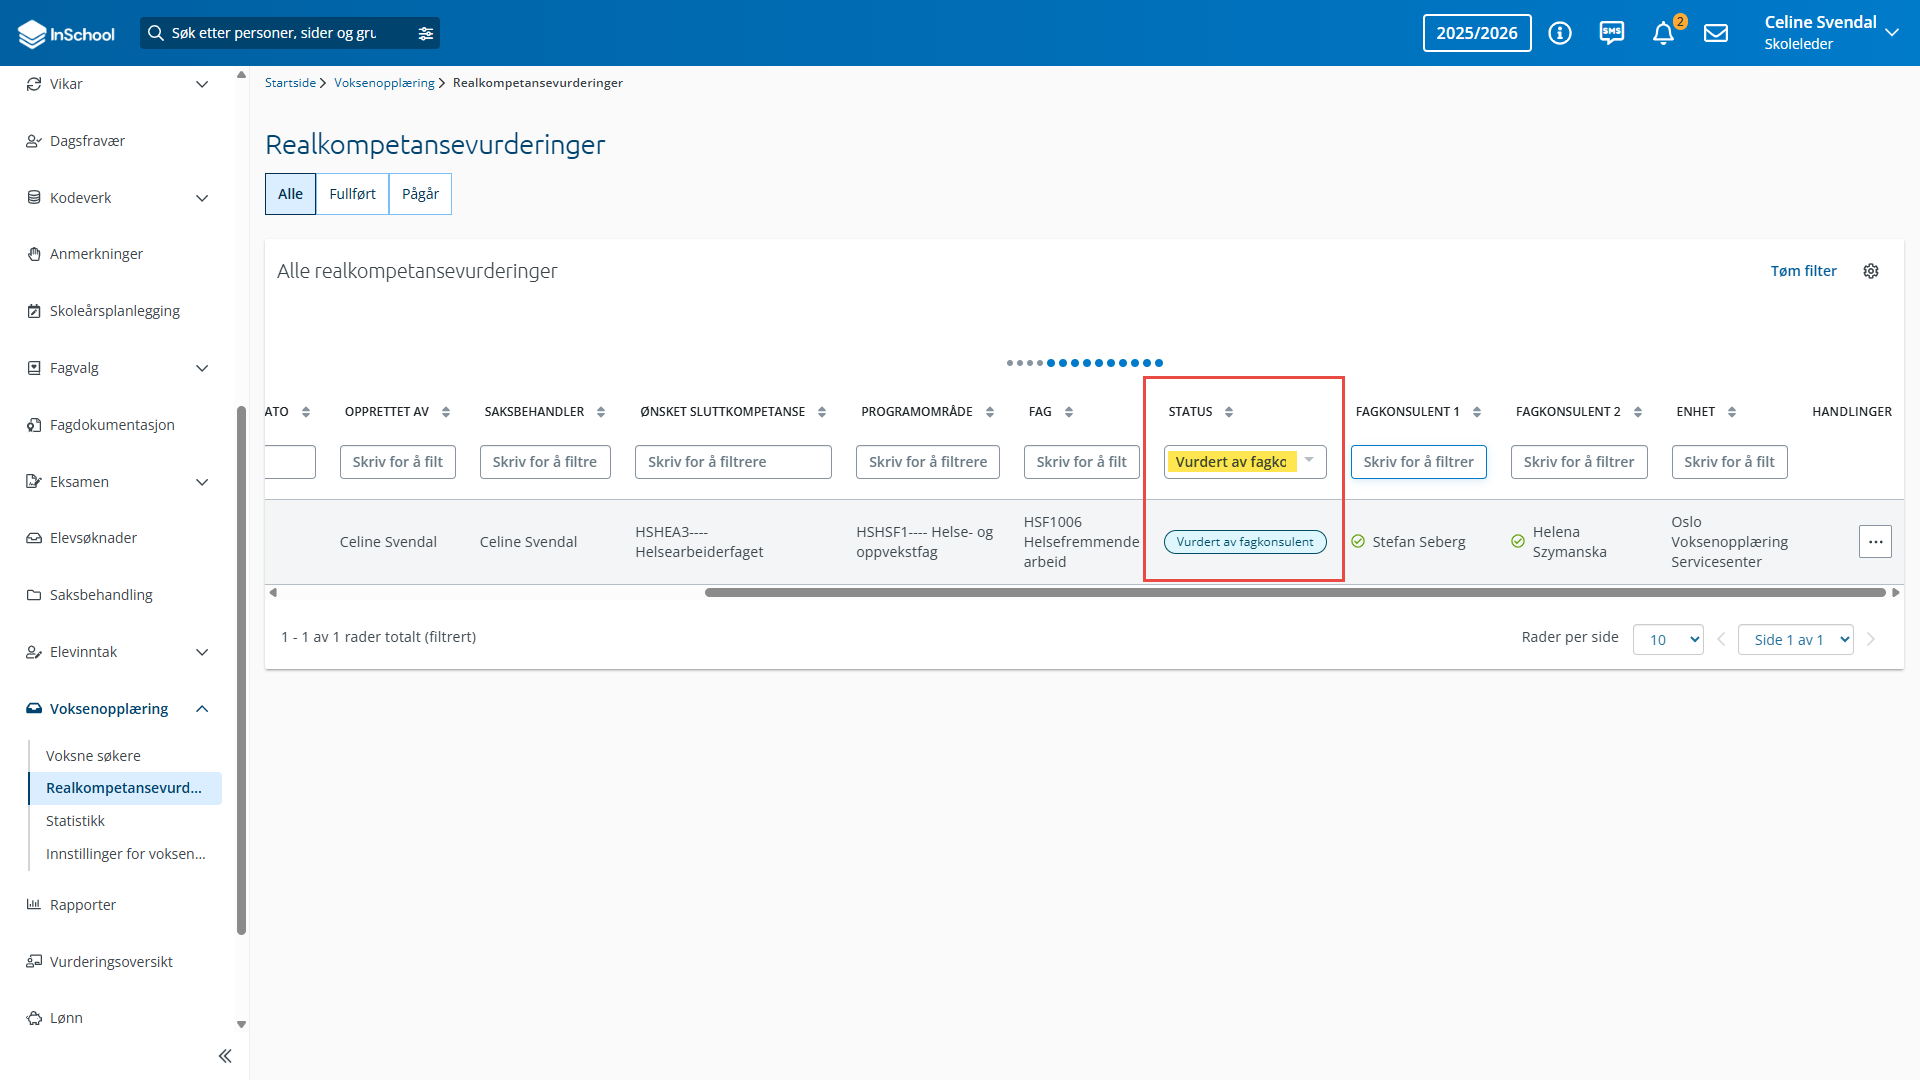This screenshot has height=1080, width=1920.
Task: Focus Saksbehandler filter field
Action: click(x=545, y=462)
